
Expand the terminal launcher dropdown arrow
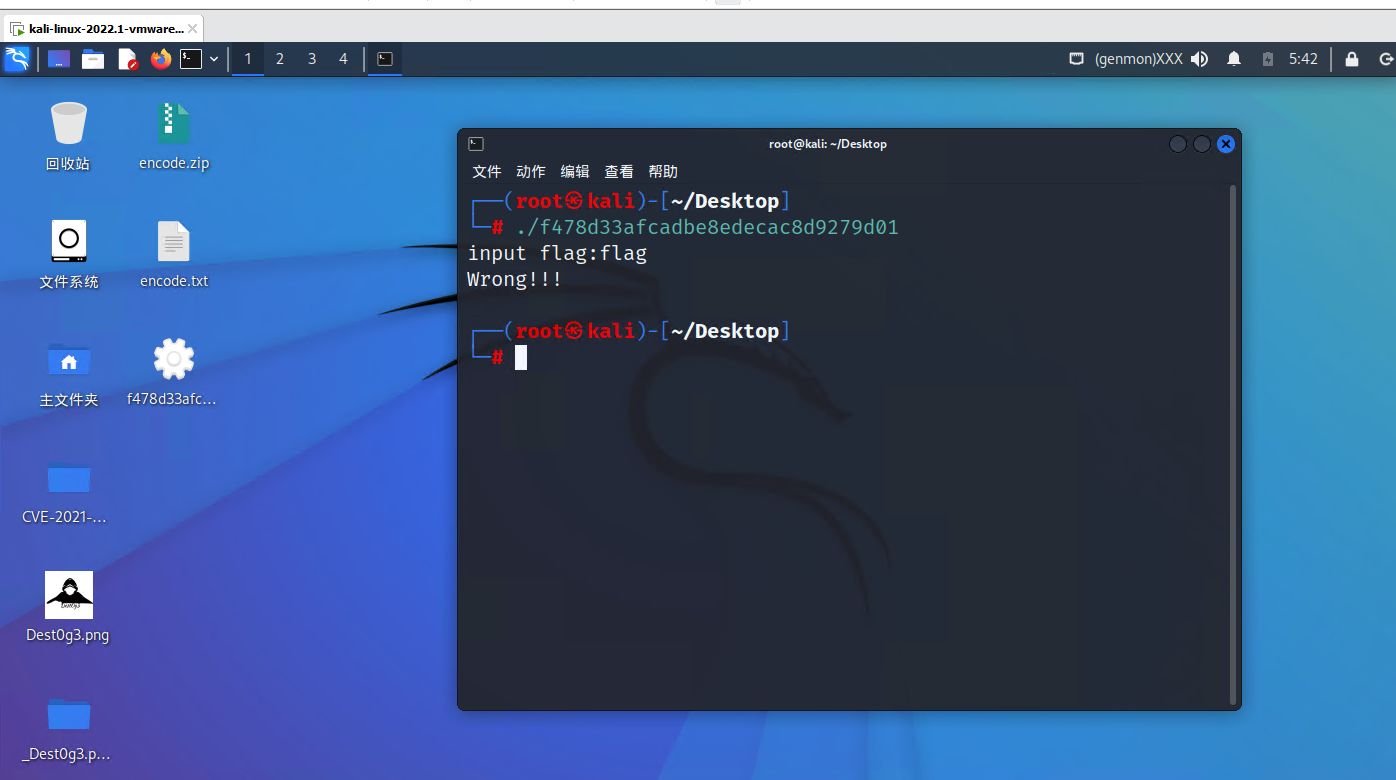214,59
